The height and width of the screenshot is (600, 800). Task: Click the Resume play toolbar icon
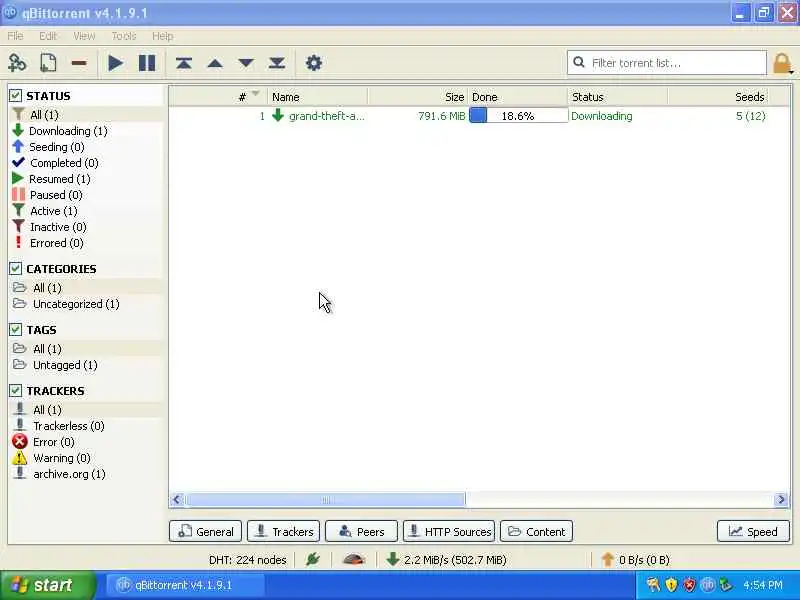116,63
